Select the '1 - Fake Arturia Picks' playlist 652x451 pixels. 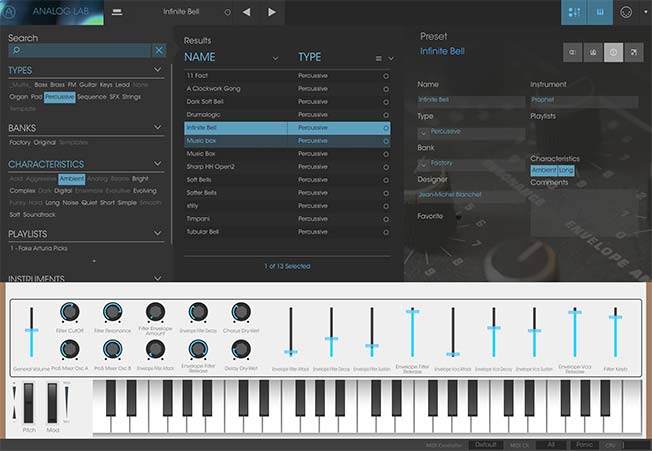tap(39, 249)
